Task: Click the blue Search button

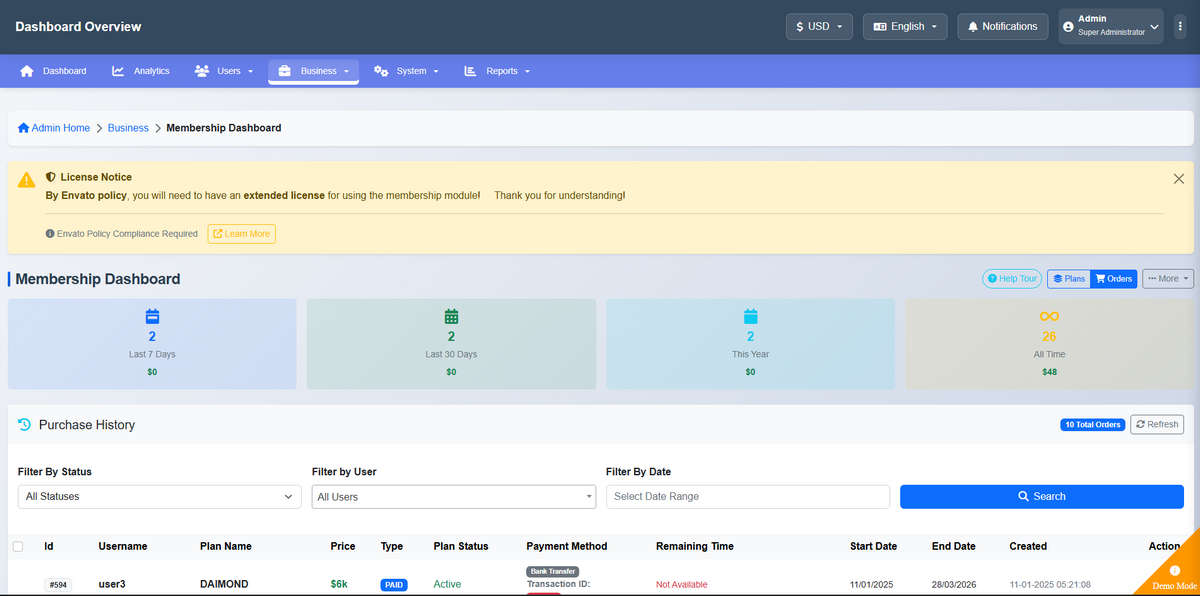Action: coord(1042,497)
